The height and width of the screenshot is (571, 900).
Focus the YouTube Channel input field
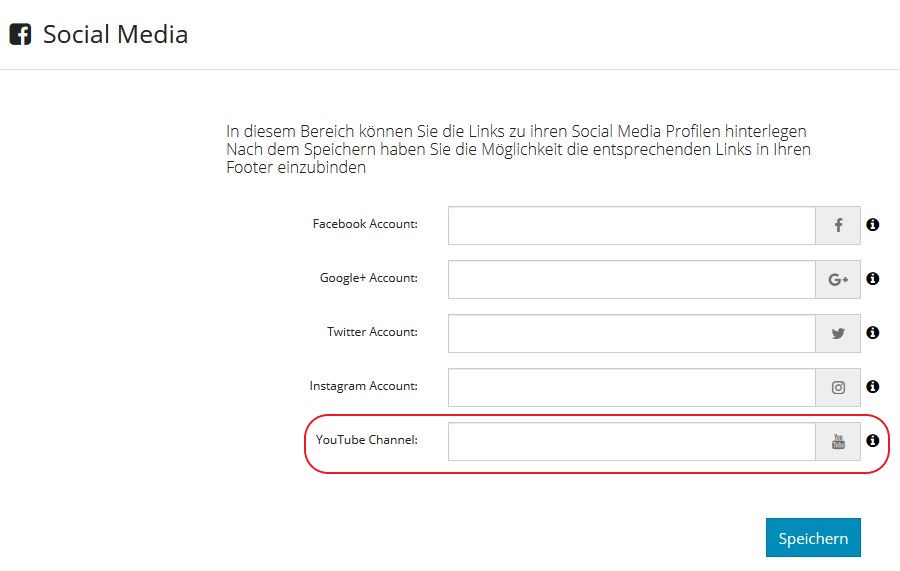[x=631, y=441]
